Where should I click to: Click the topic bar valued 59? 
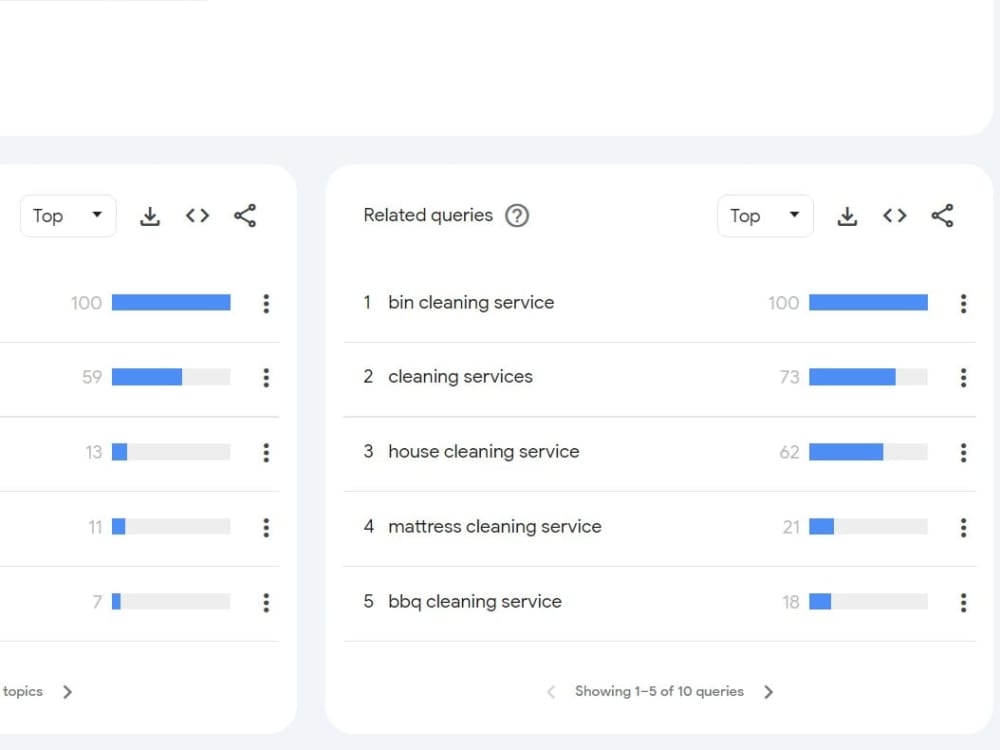tap(171, 377)
